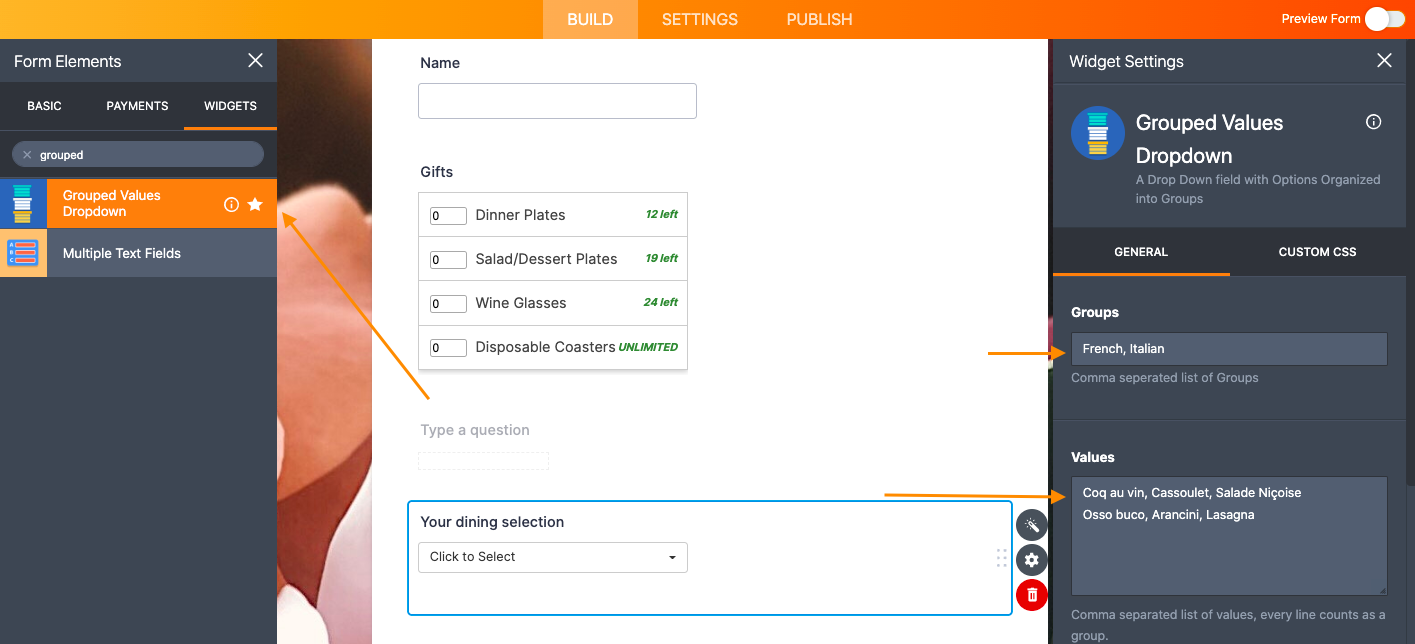
Task: Click the Name text input
Action: (557, 101)
